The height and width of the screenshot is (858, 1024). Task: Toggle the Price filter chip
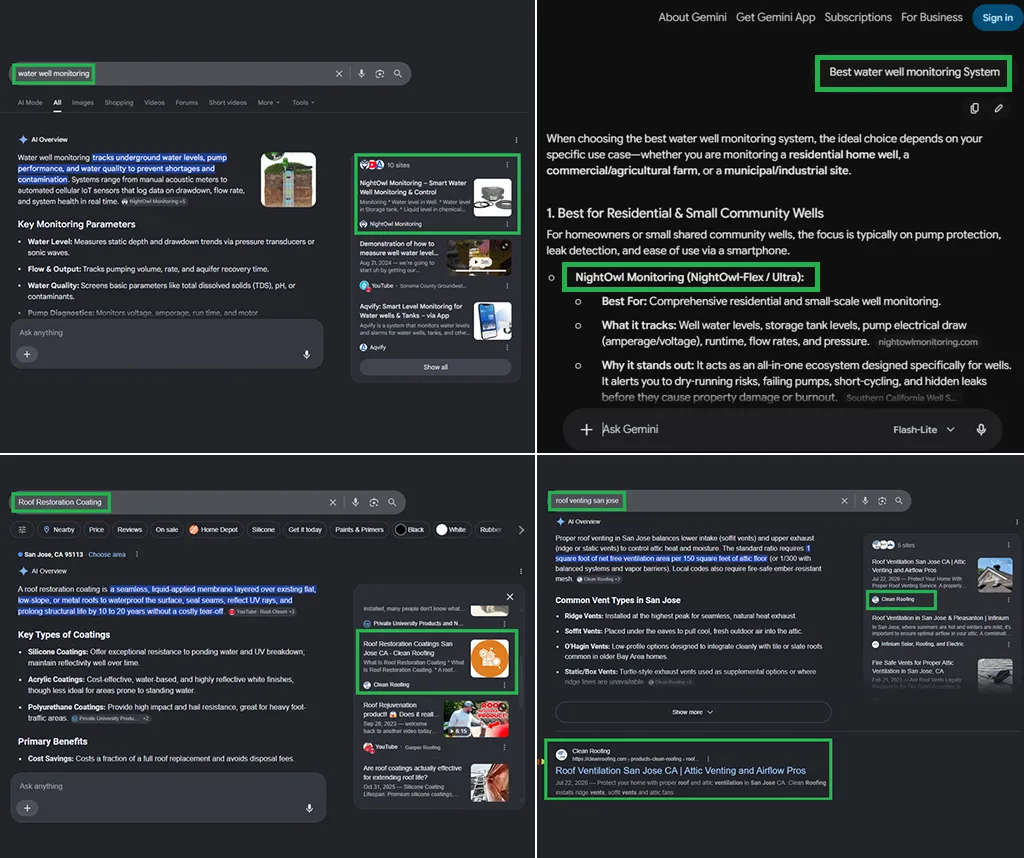(x=97, y=530)
